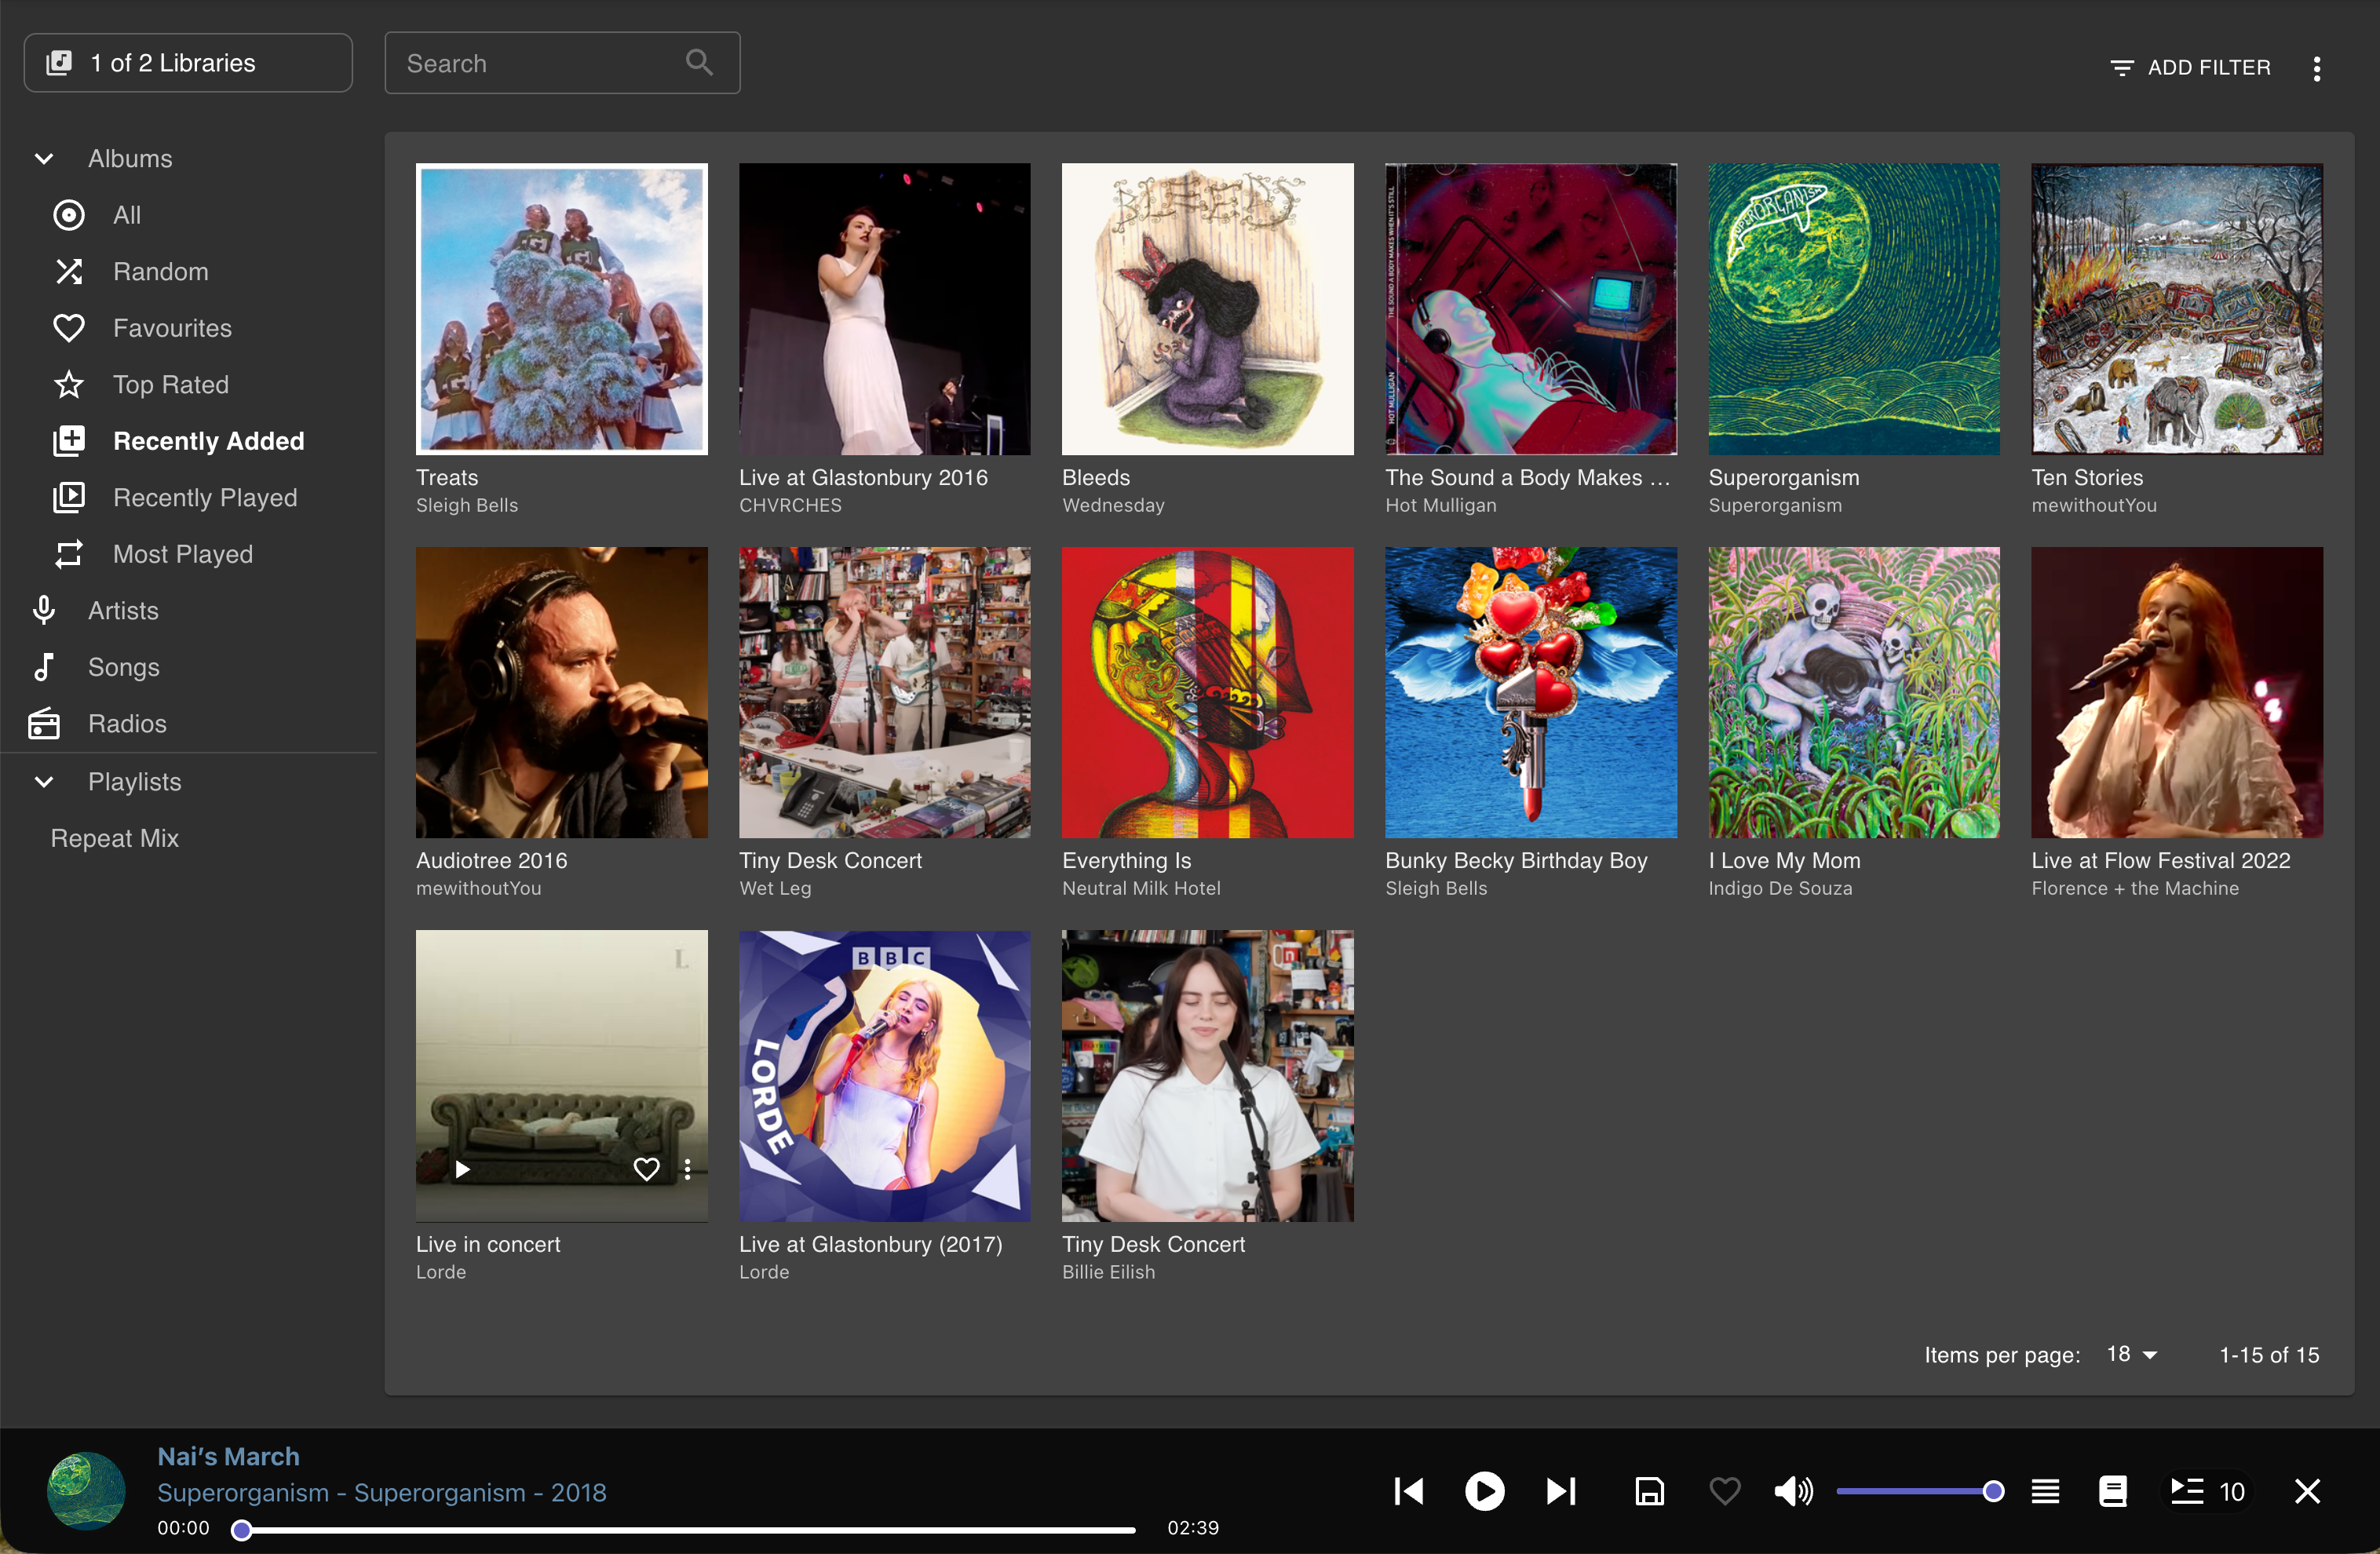The height and width of the screenshot is (1554, 2380).
Task: Go to the Artists section
Action: (122, 611)
